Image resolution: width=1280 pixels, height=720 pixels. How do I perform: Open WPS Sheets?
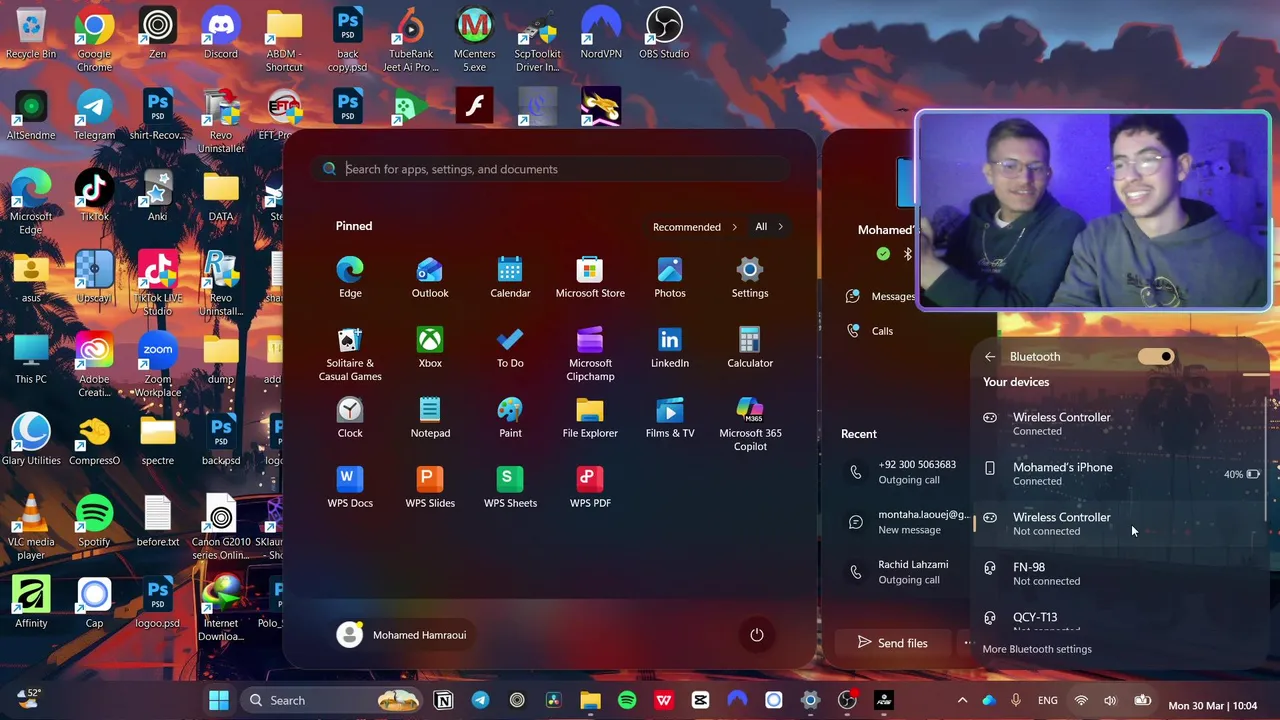pos(510,488)
